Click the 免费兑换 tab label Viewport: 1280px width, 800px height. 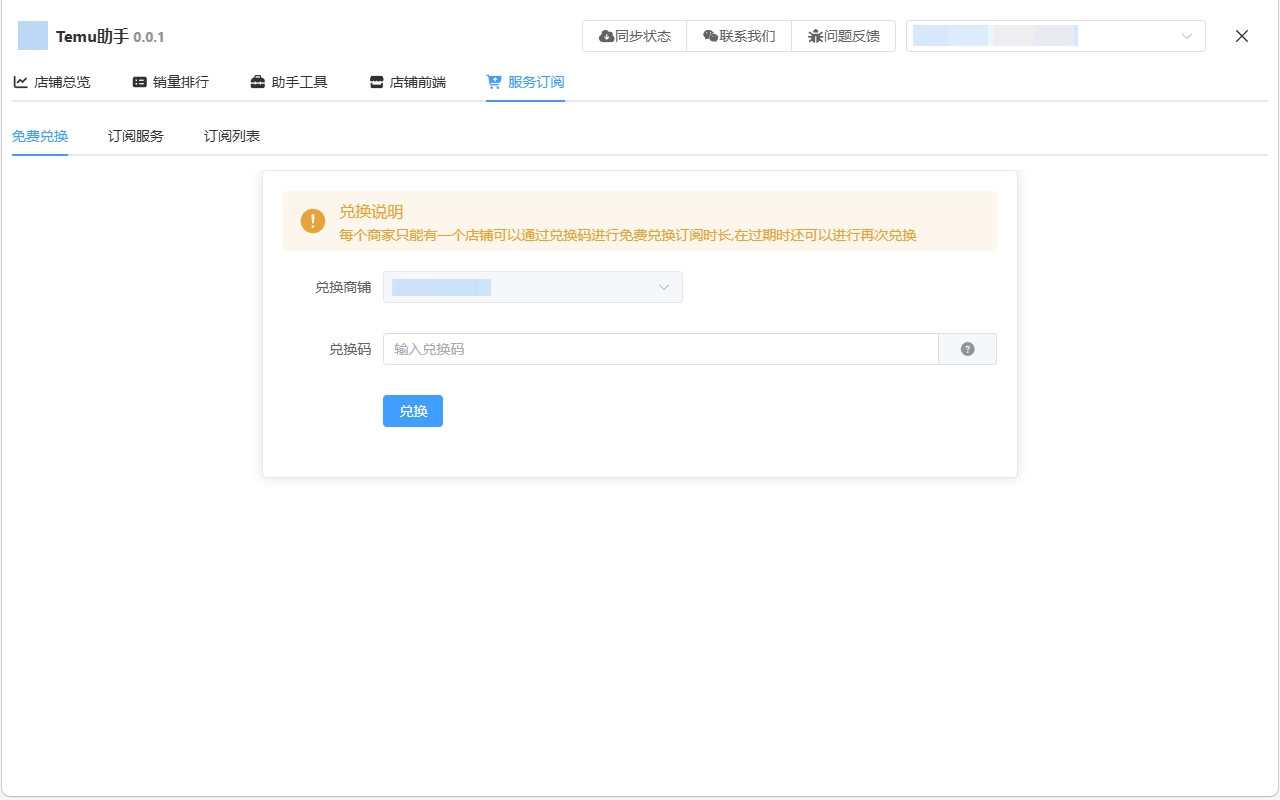point(39,135)
